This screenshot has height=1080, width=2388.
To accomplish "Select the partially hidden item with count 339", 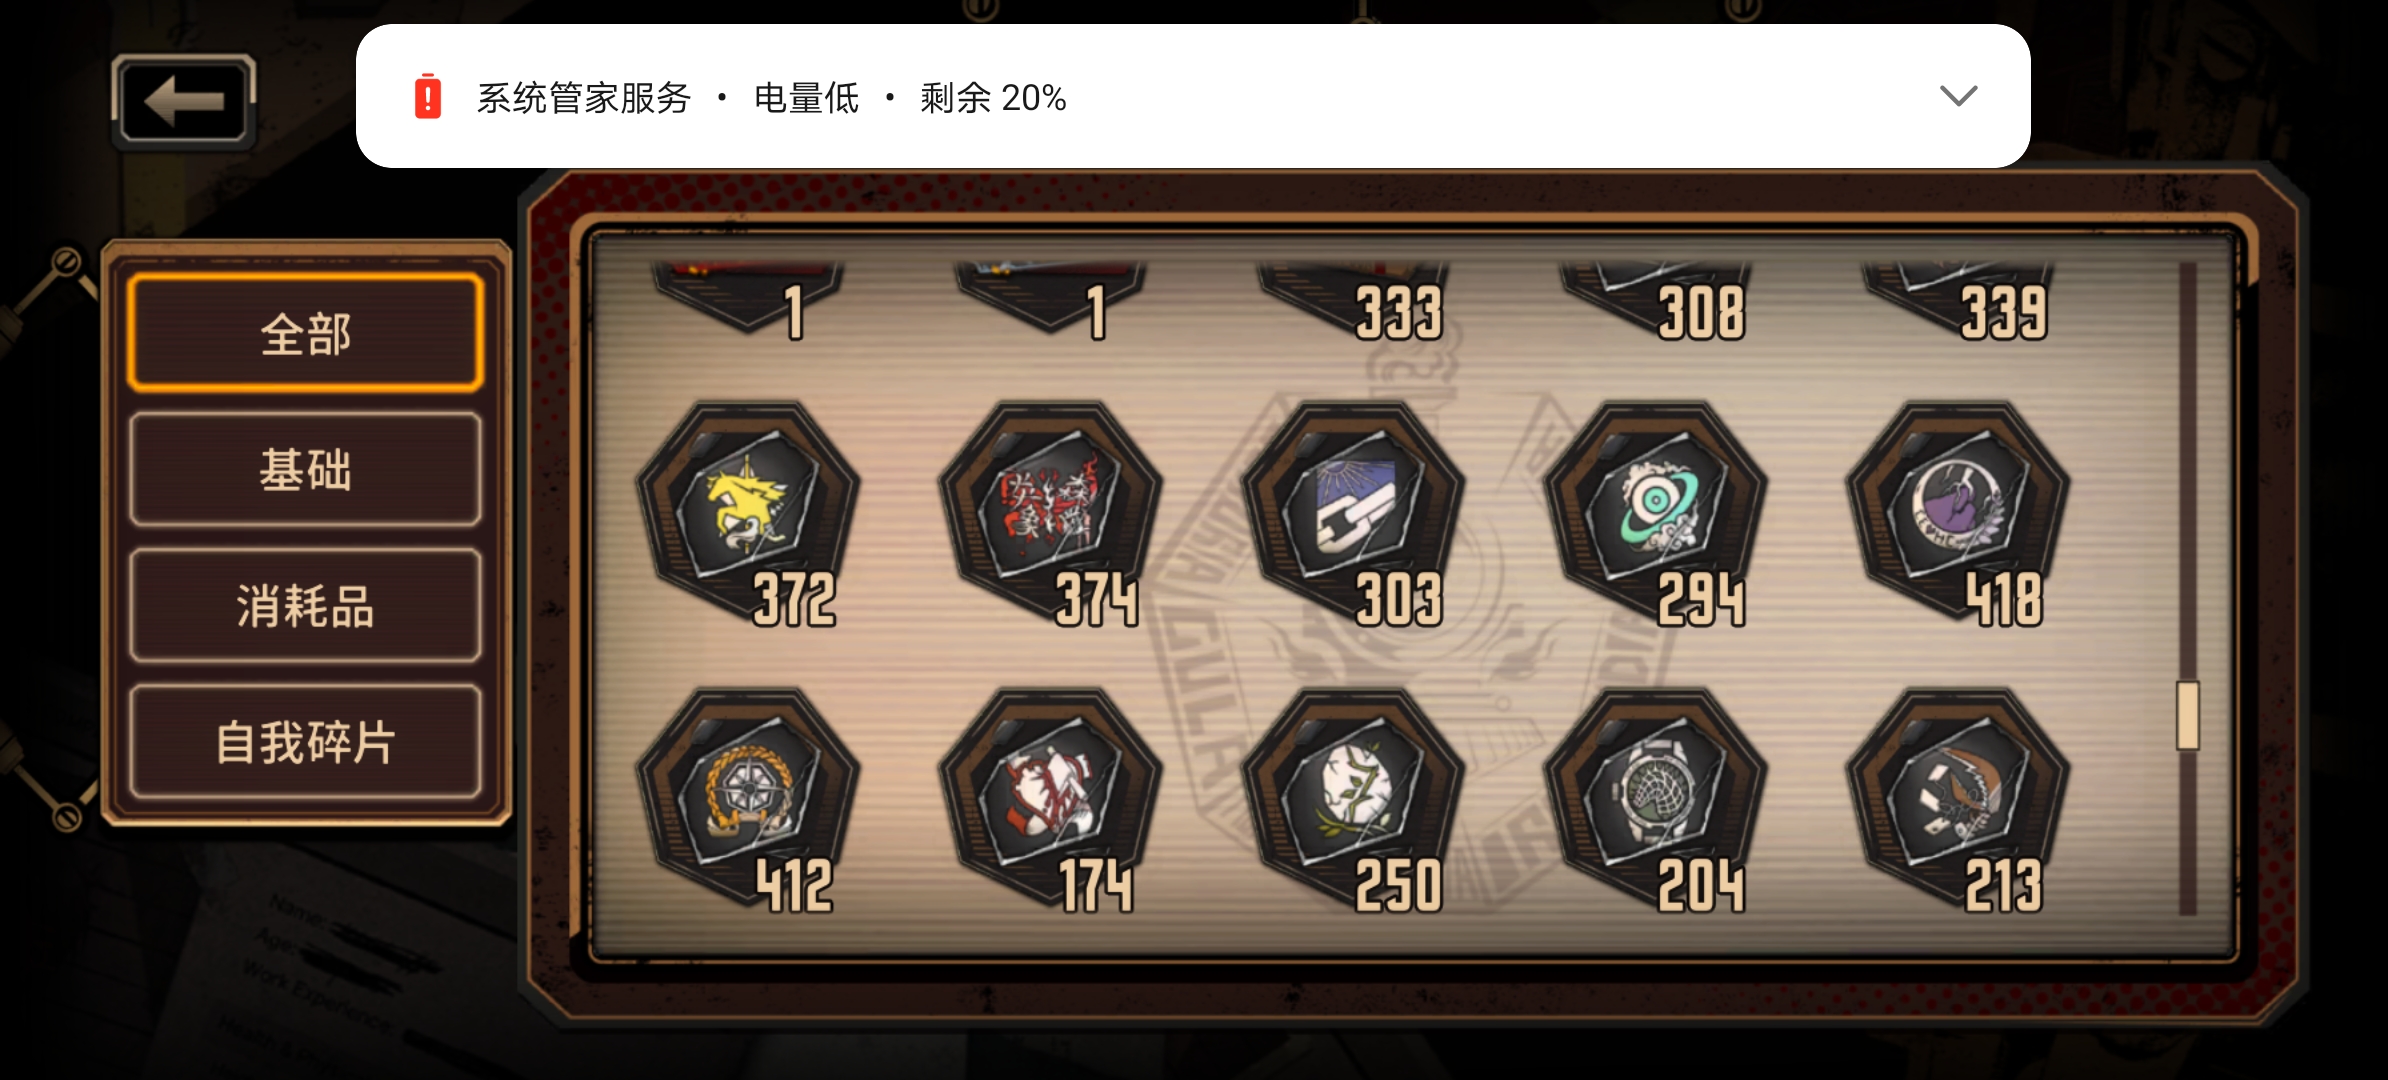I will pyautogui.click(x=1958, y=300).
